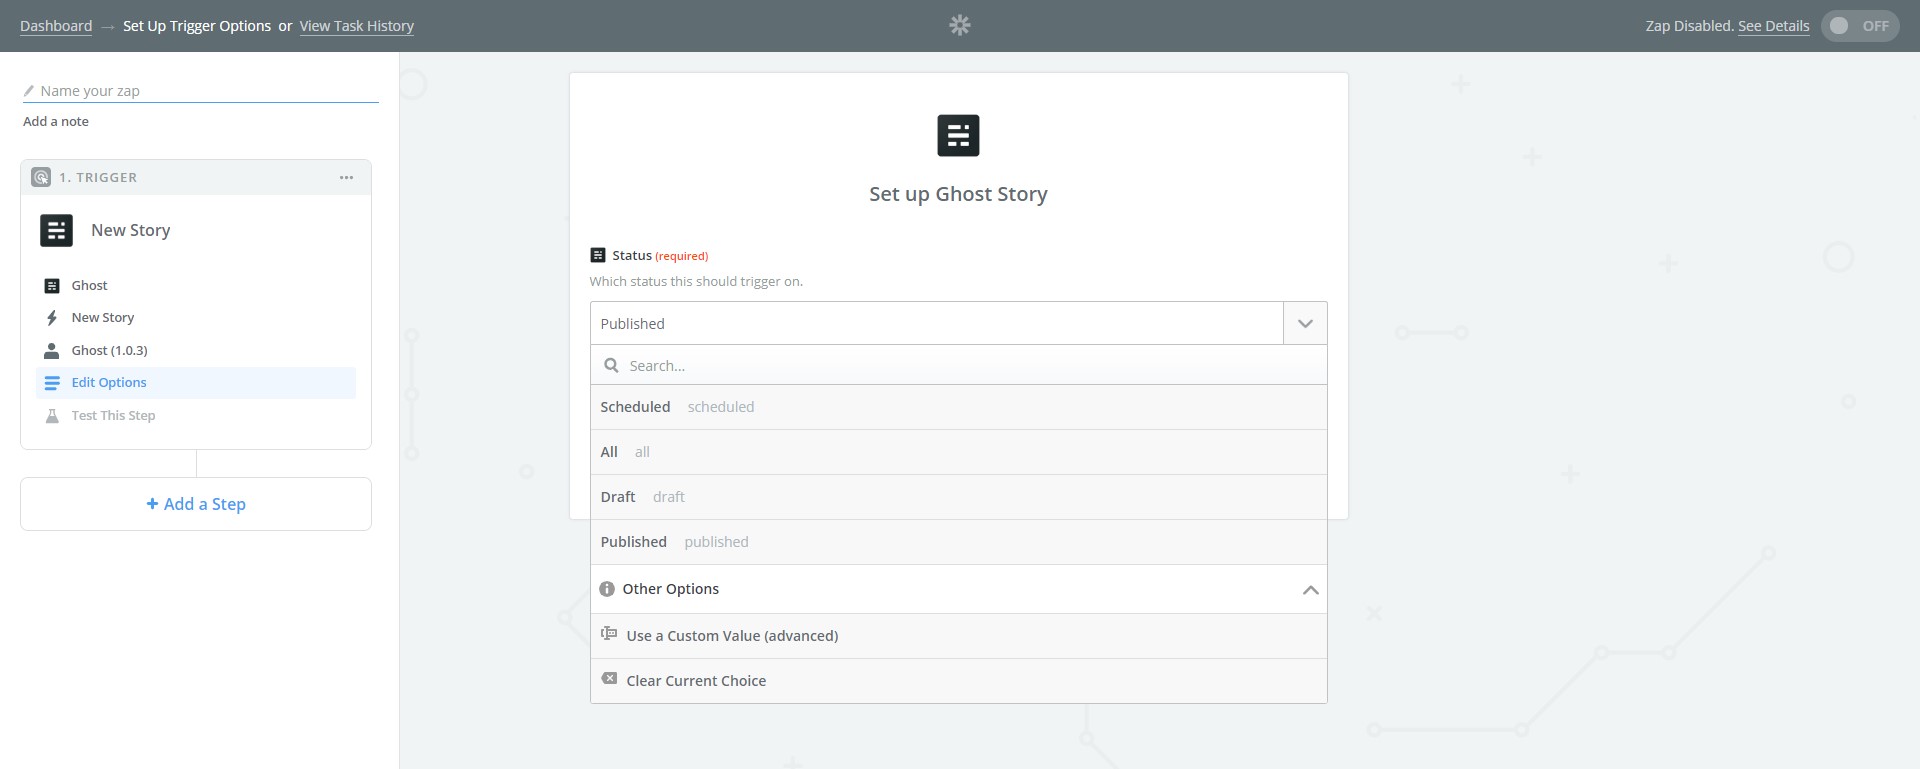
Task: Select Edit Options in trigger sidebar
Action: click(109, 383)
